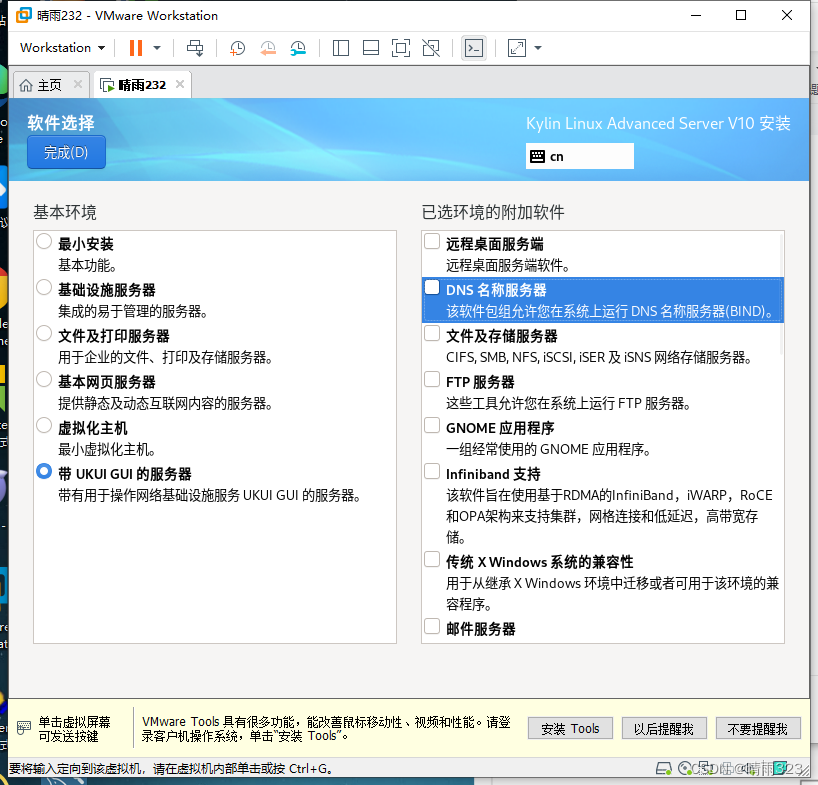This screenshot has width=818, height=785.
Task: Click the VMware Workstation app logo
Action: [23, 15]
